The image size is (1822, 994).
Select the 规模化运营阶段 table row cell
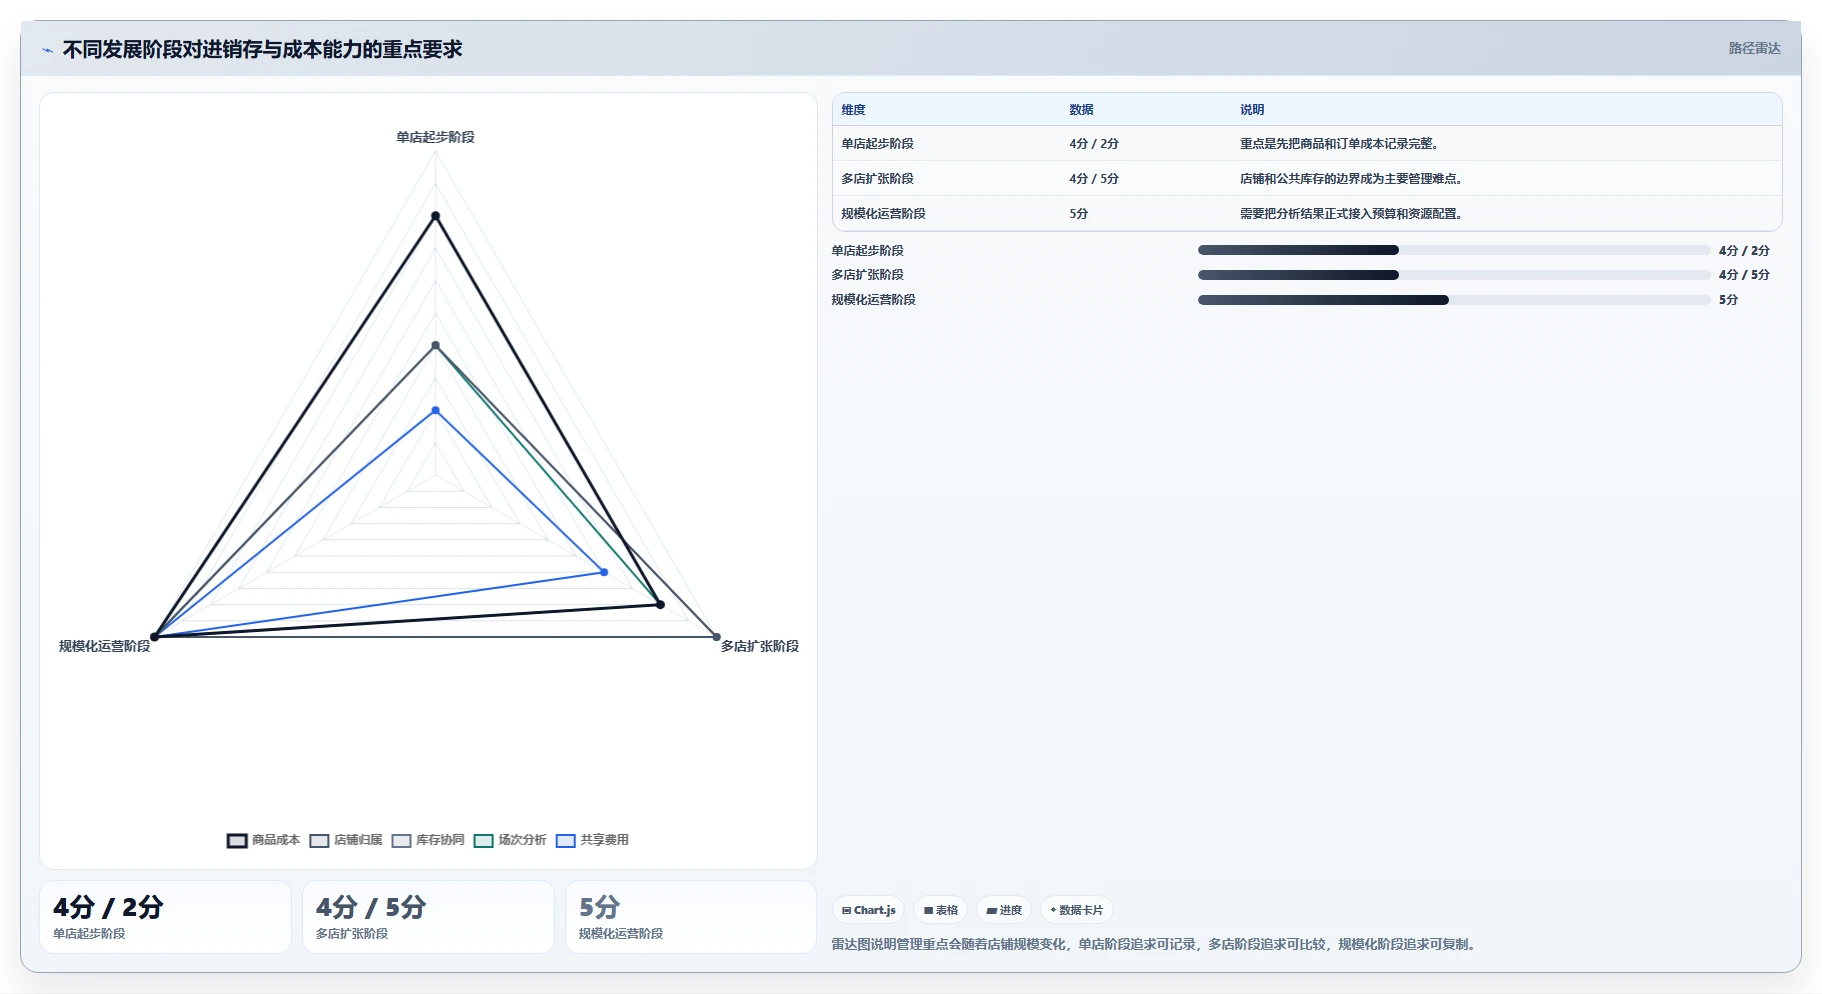point(883,214)
